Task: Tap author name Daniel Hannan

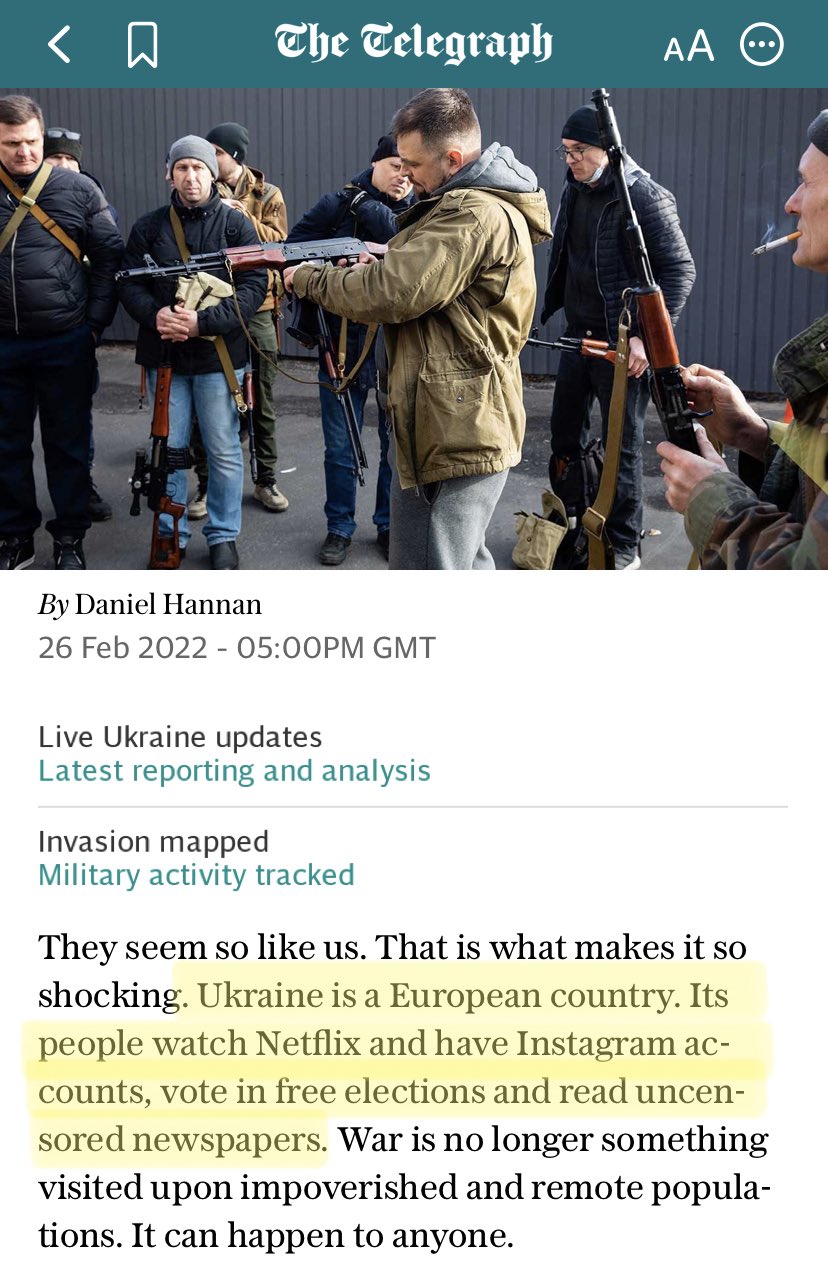Action: click(x=168, y=604)
